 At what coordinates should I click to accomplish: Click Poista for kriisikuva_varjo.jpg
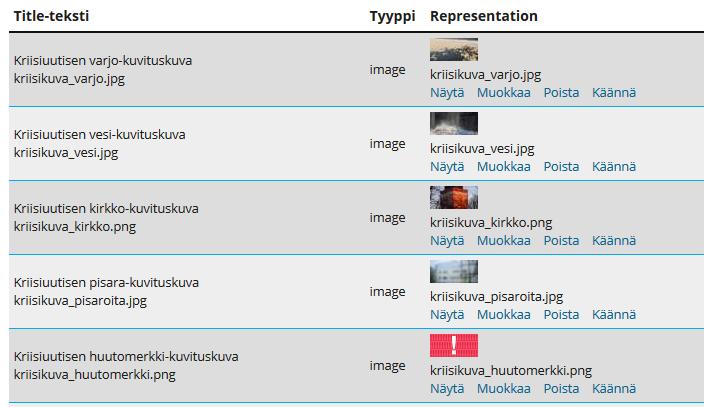pos(561,93)
